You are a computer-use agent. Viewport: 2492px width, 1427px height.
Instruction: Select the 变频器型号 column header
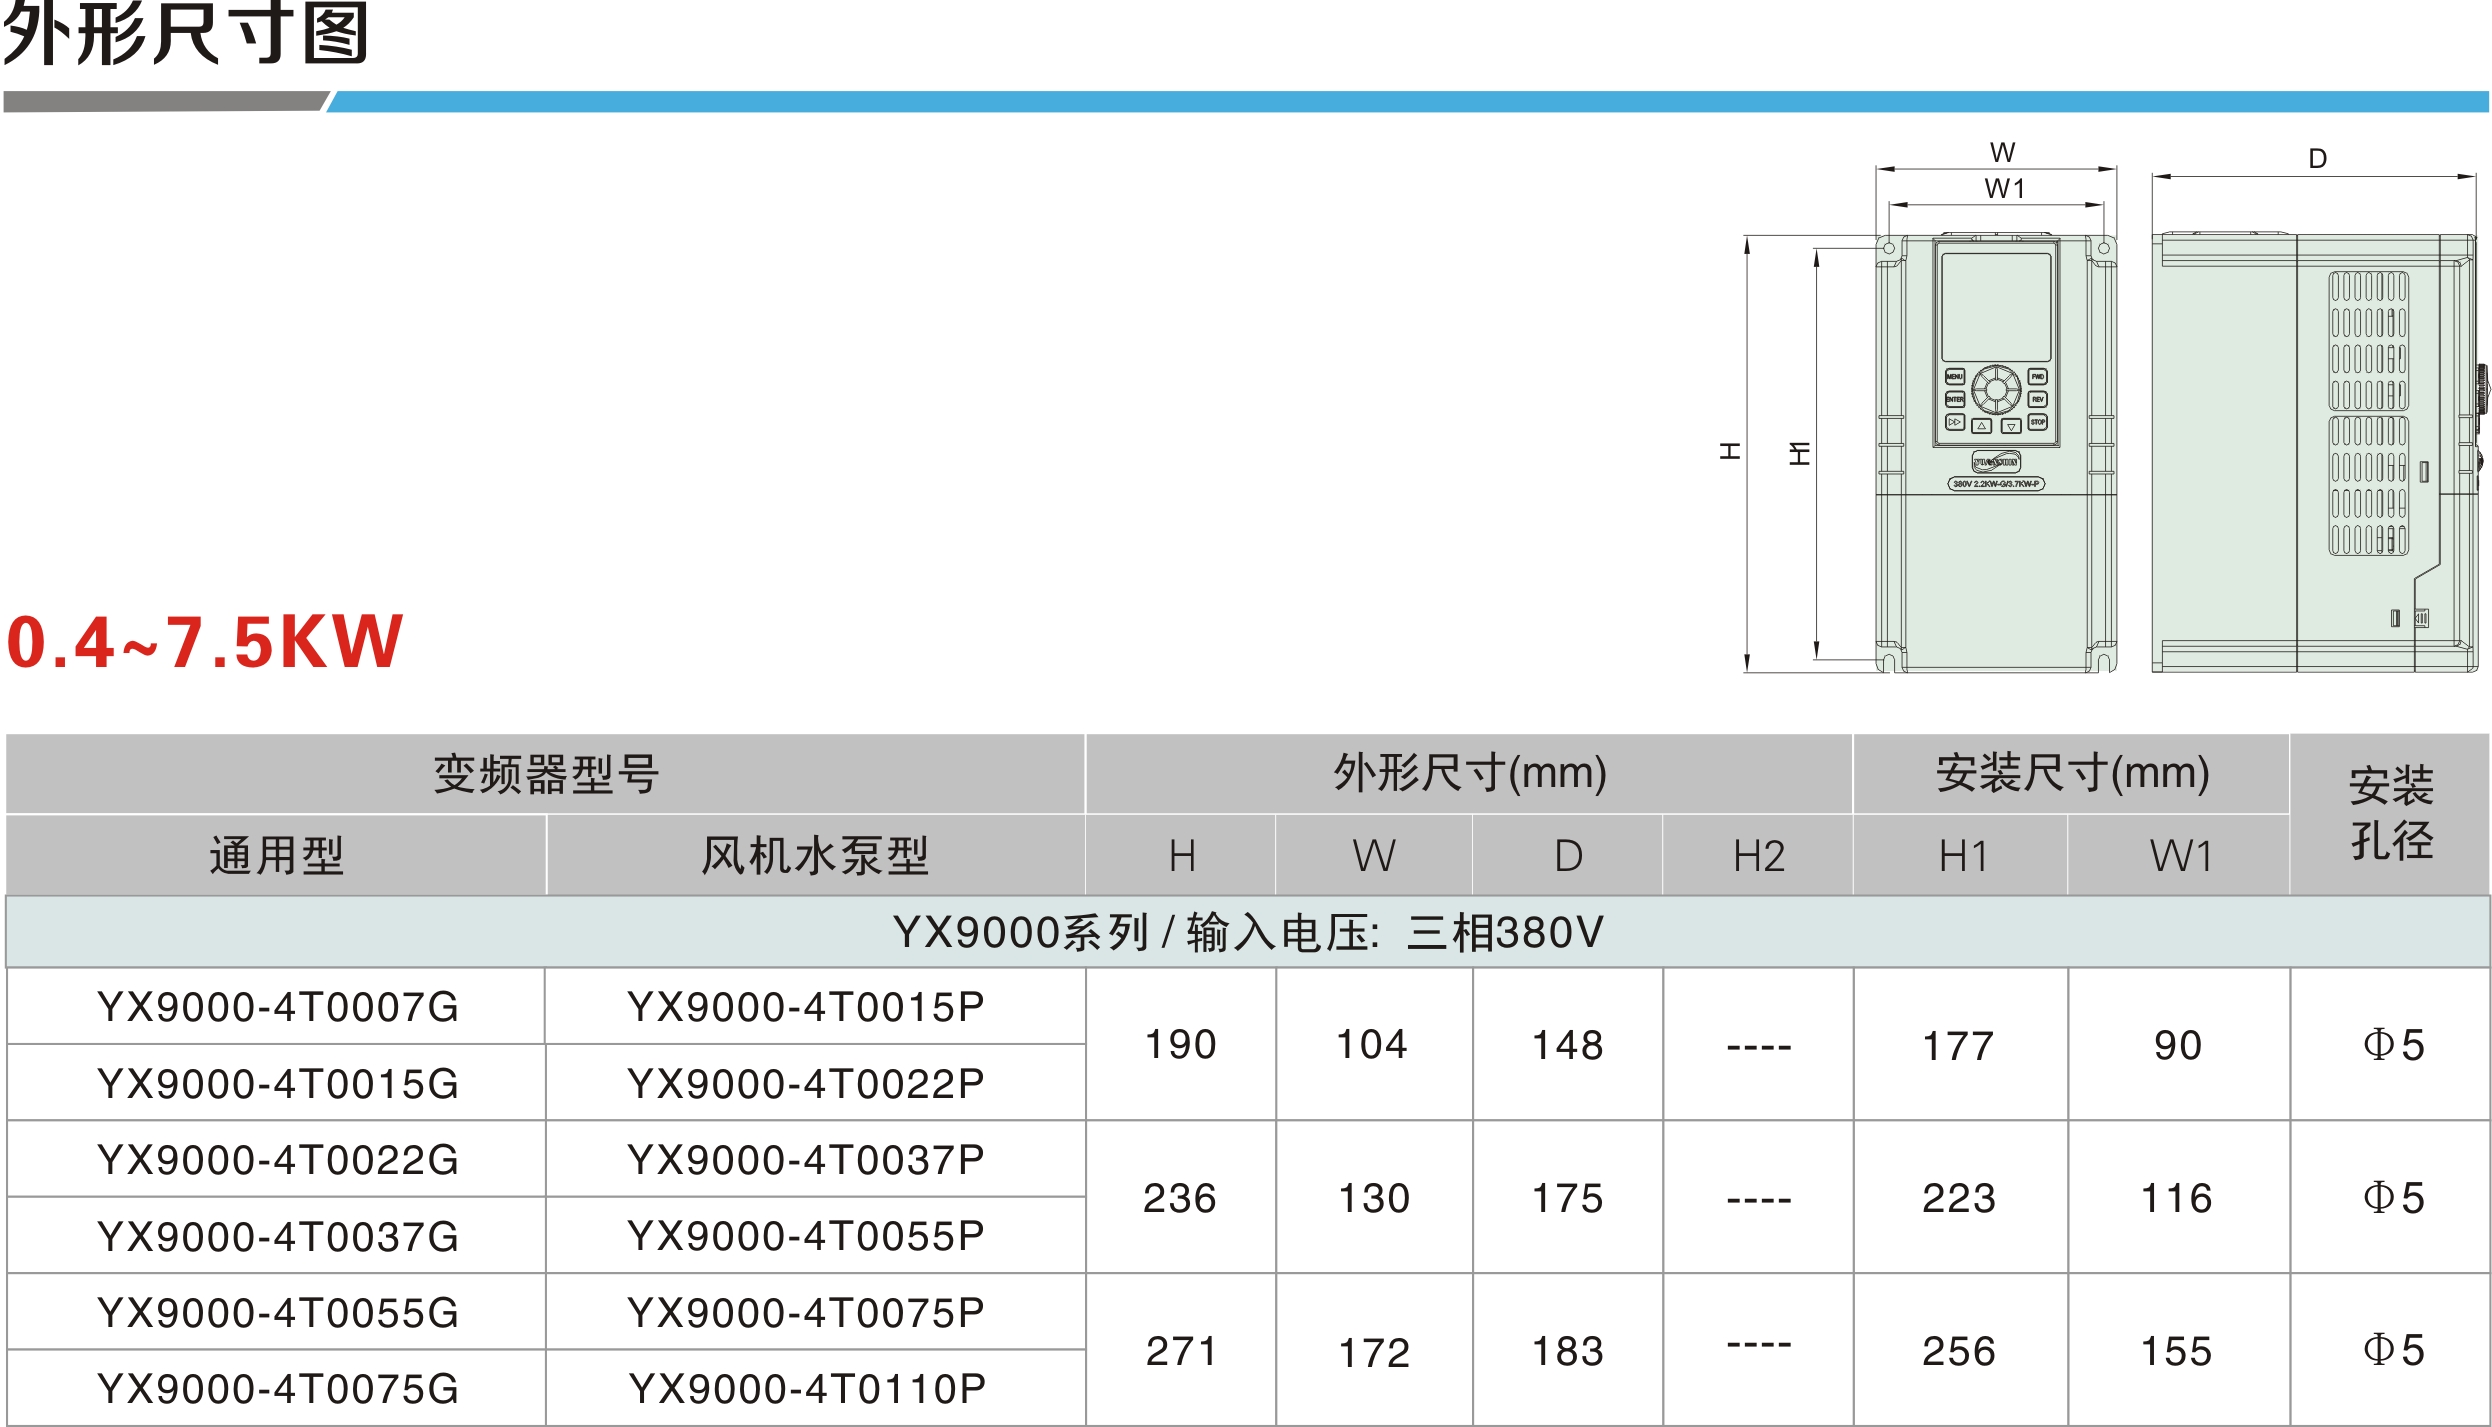[545, 774]
